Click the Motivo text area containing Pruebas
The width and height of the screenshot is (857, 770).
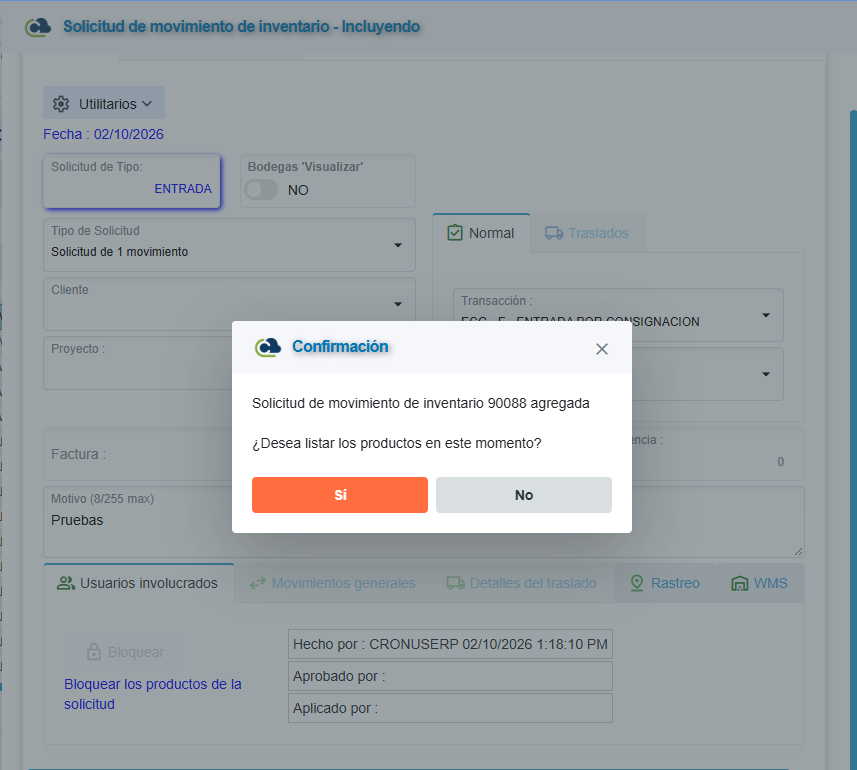click(x=137, y=522)
